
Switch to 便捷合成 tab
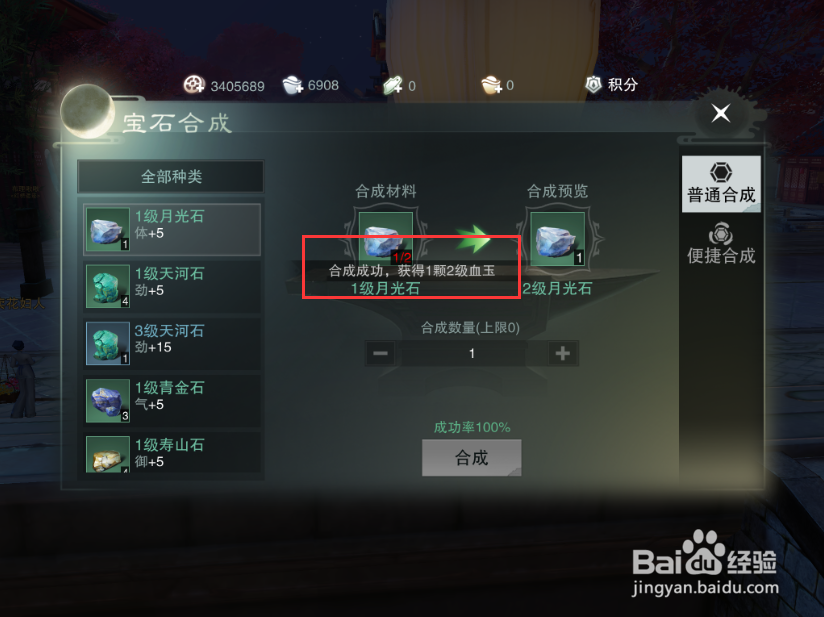(x=721, y=244)
